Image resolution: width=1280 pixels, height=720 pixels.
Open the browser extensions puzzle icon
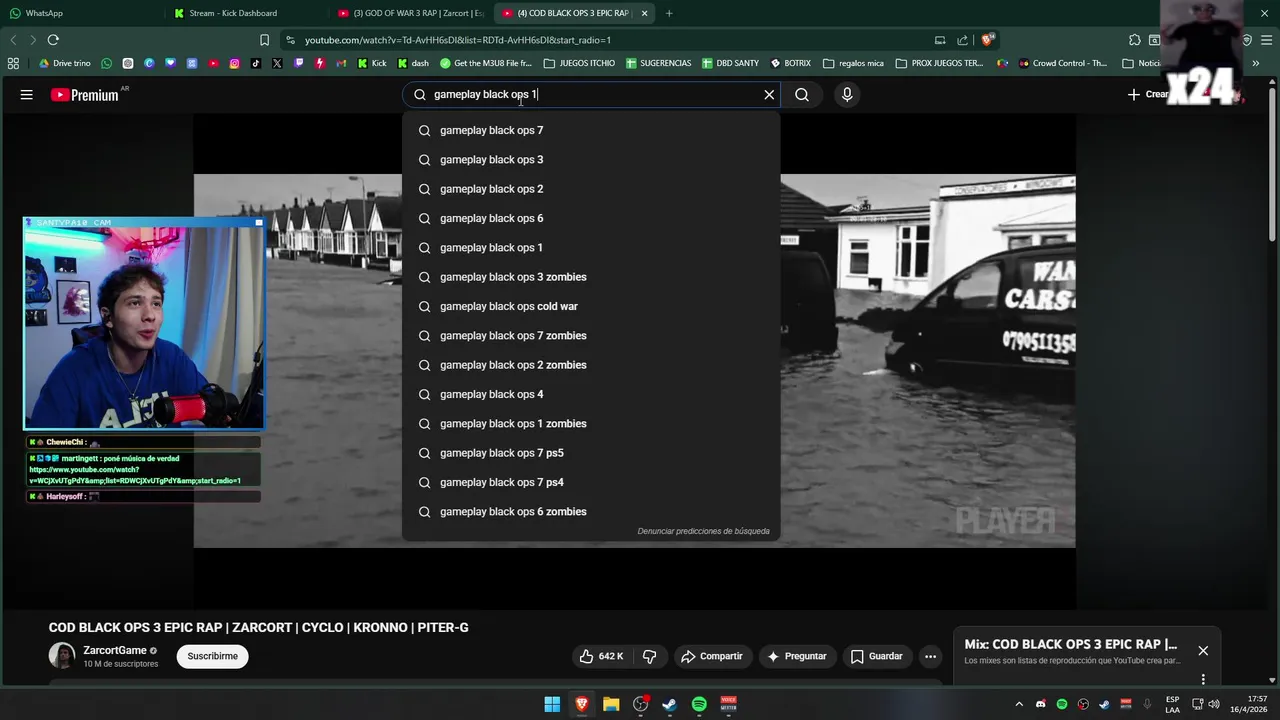click(1134, 40)
